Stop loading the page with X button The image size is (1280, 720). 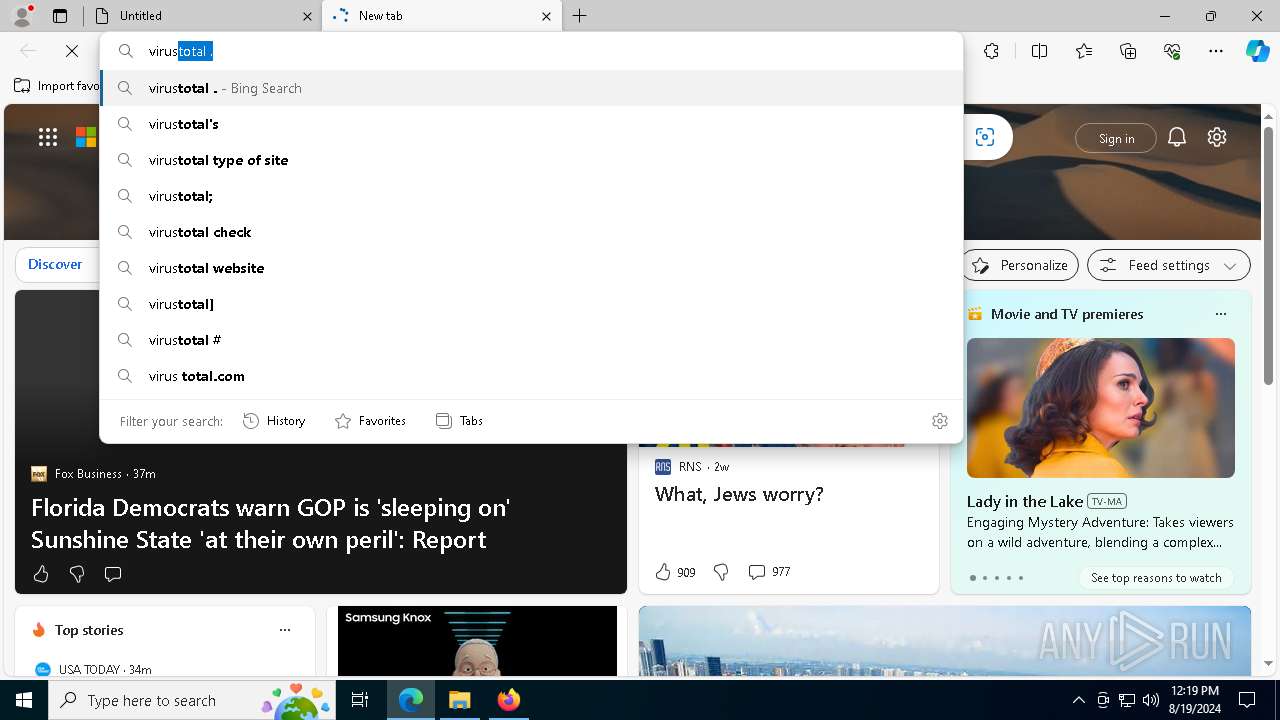tap(72, 51)
